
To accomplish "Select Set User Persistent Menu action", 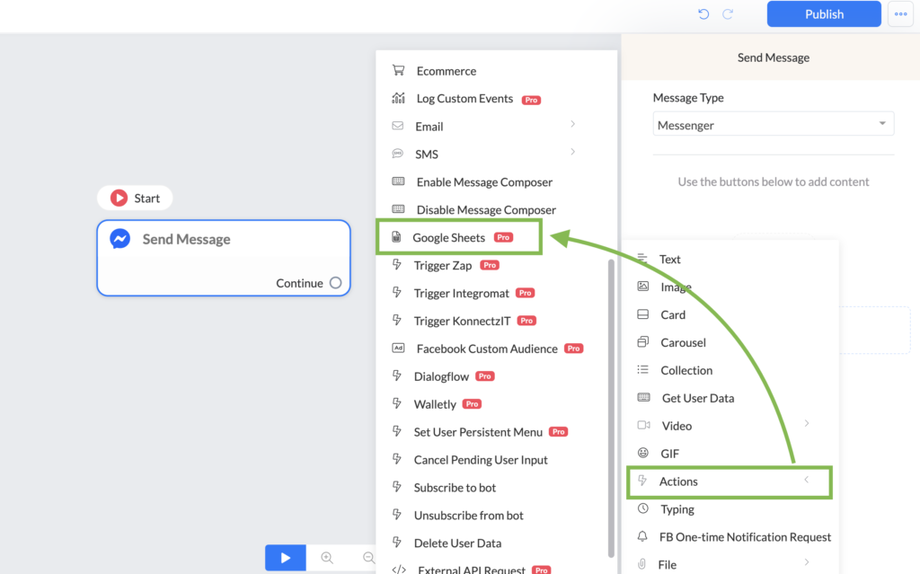I will coord(479,432).
